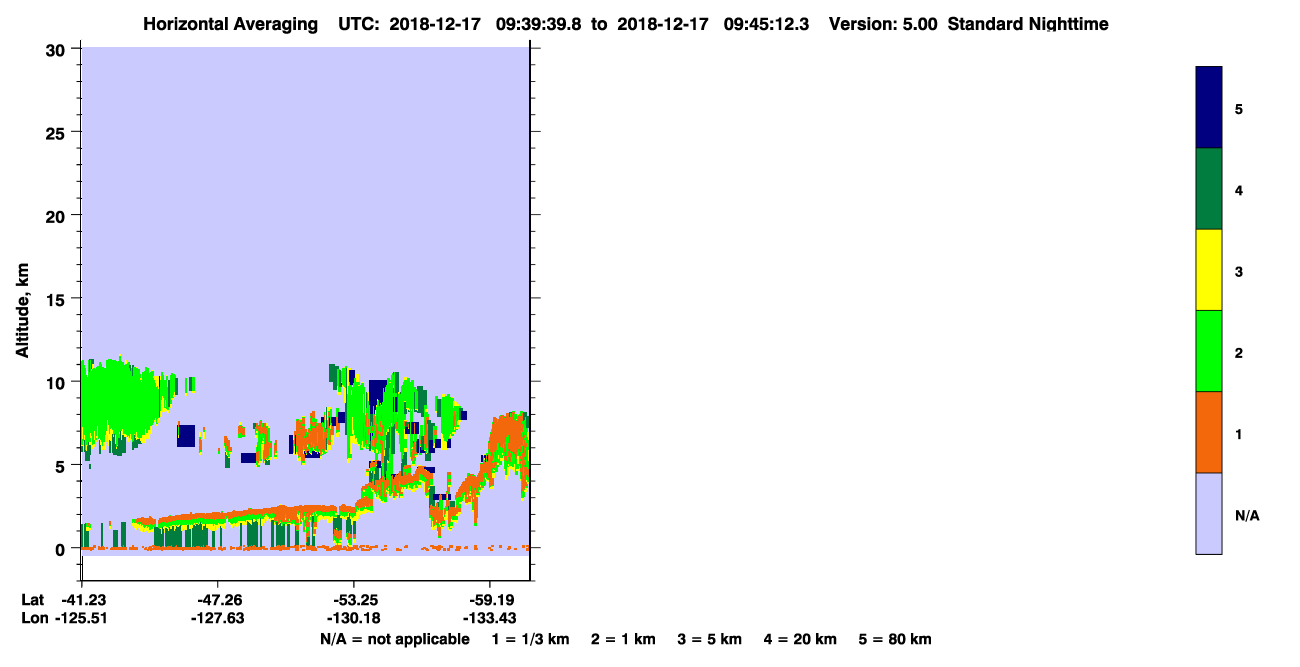Click the colorbar label 'N/A'
The width and height of the screenshot is (1300, 667).
click(1246, 515)
